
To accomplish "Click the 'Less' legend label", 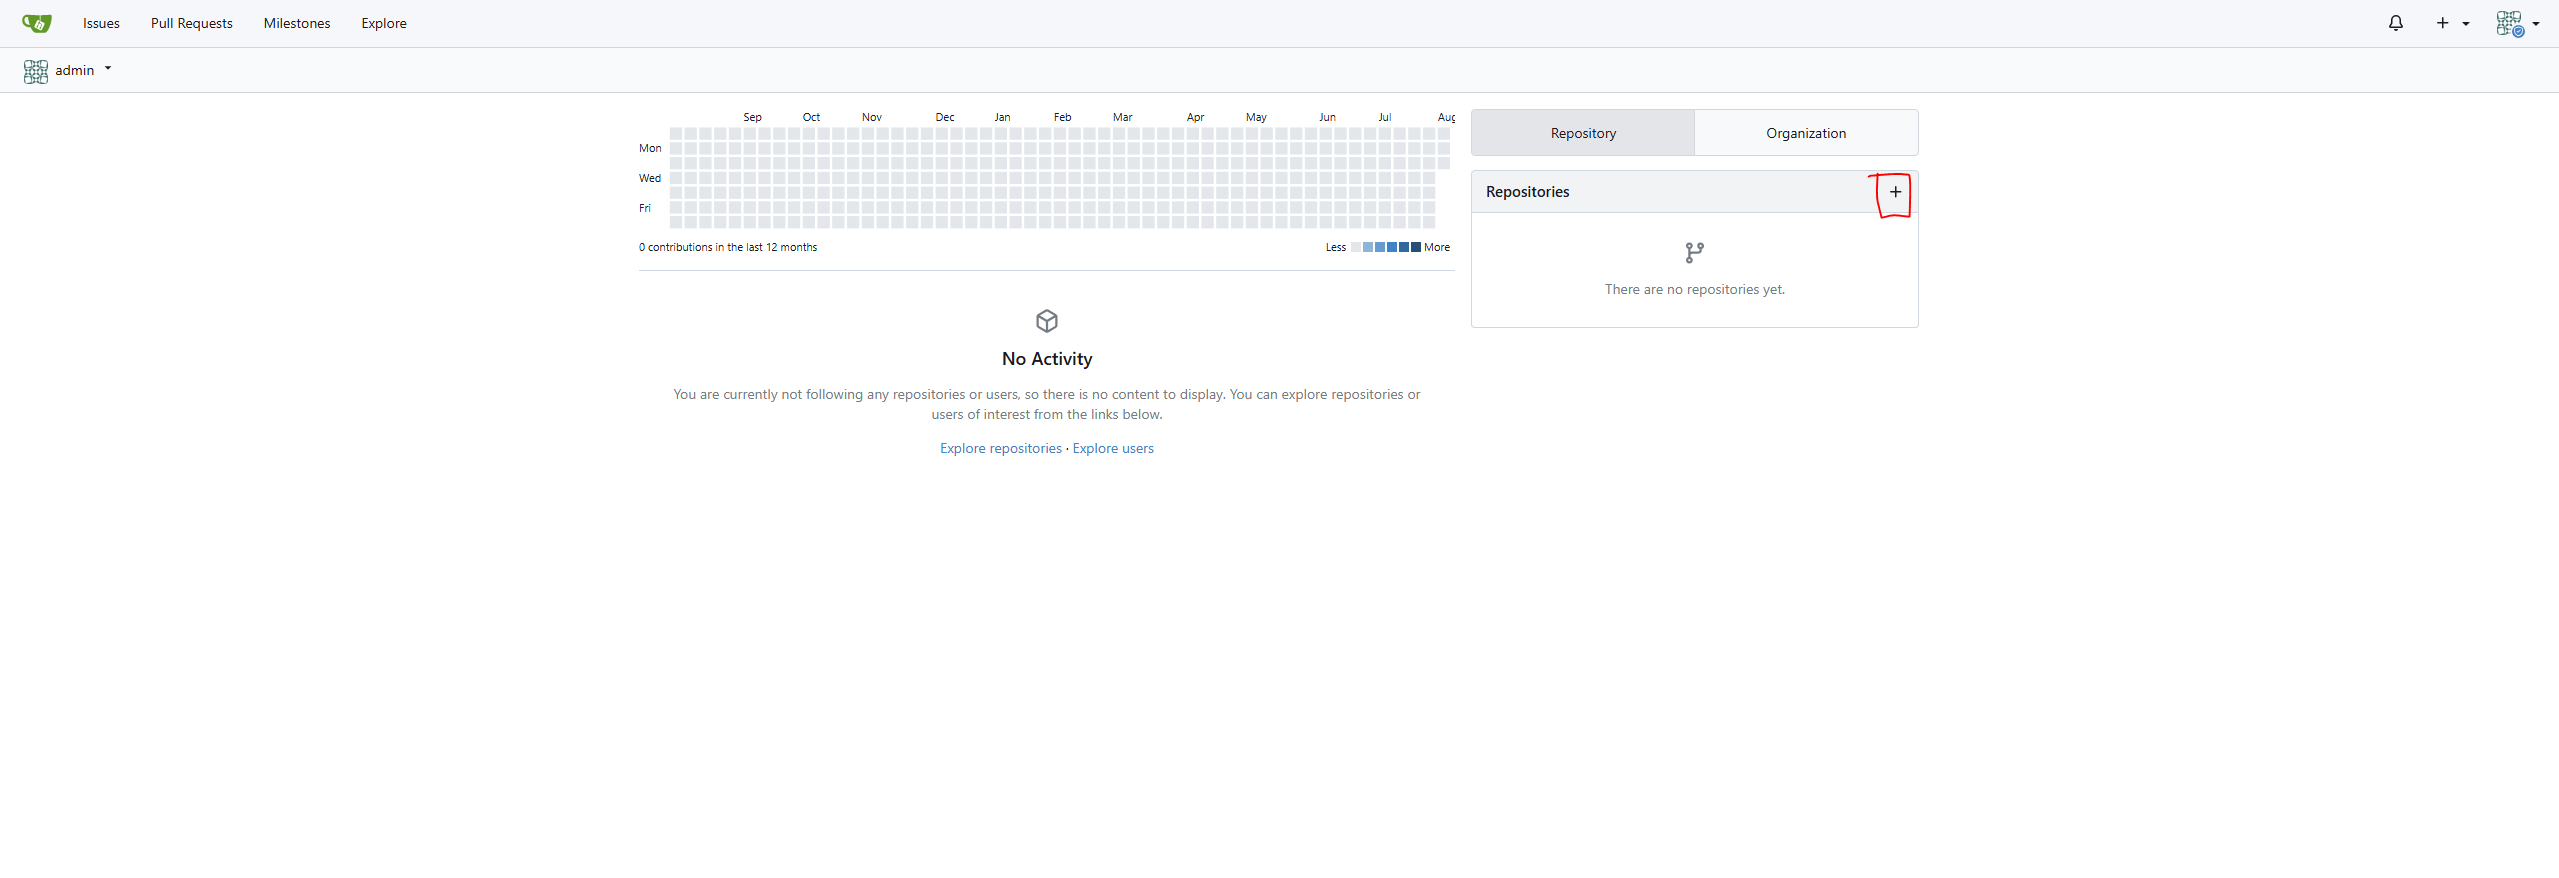I will (x=1336, y=247).
